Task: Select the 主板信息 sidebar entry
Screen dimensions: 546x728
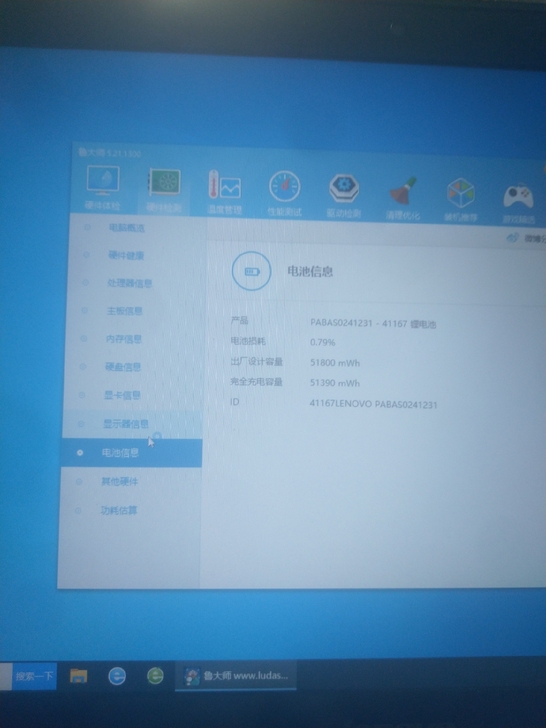Action: 124,311
